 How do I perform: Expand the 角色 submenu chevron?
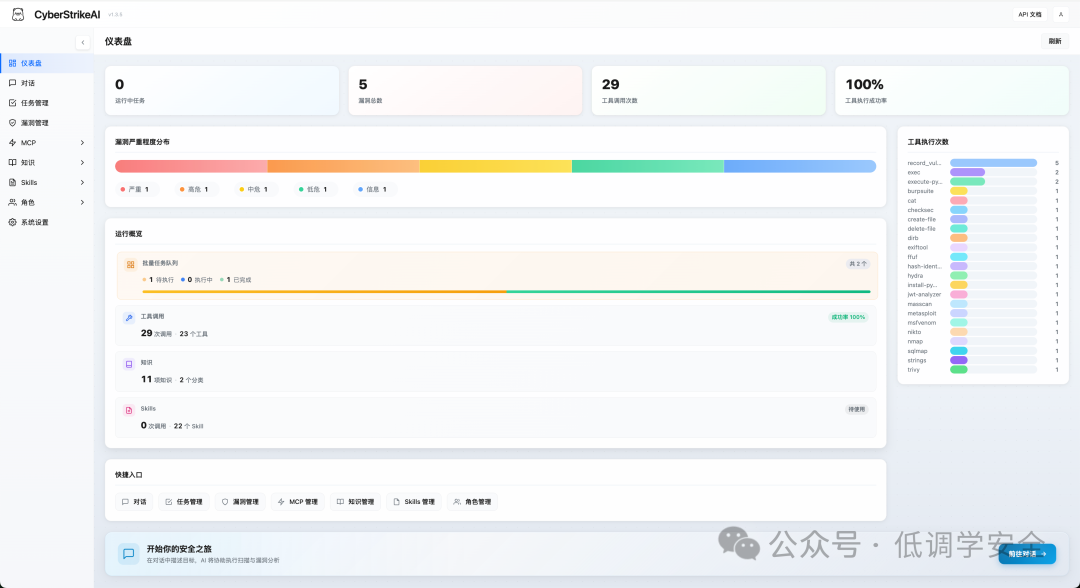[82, 202]
